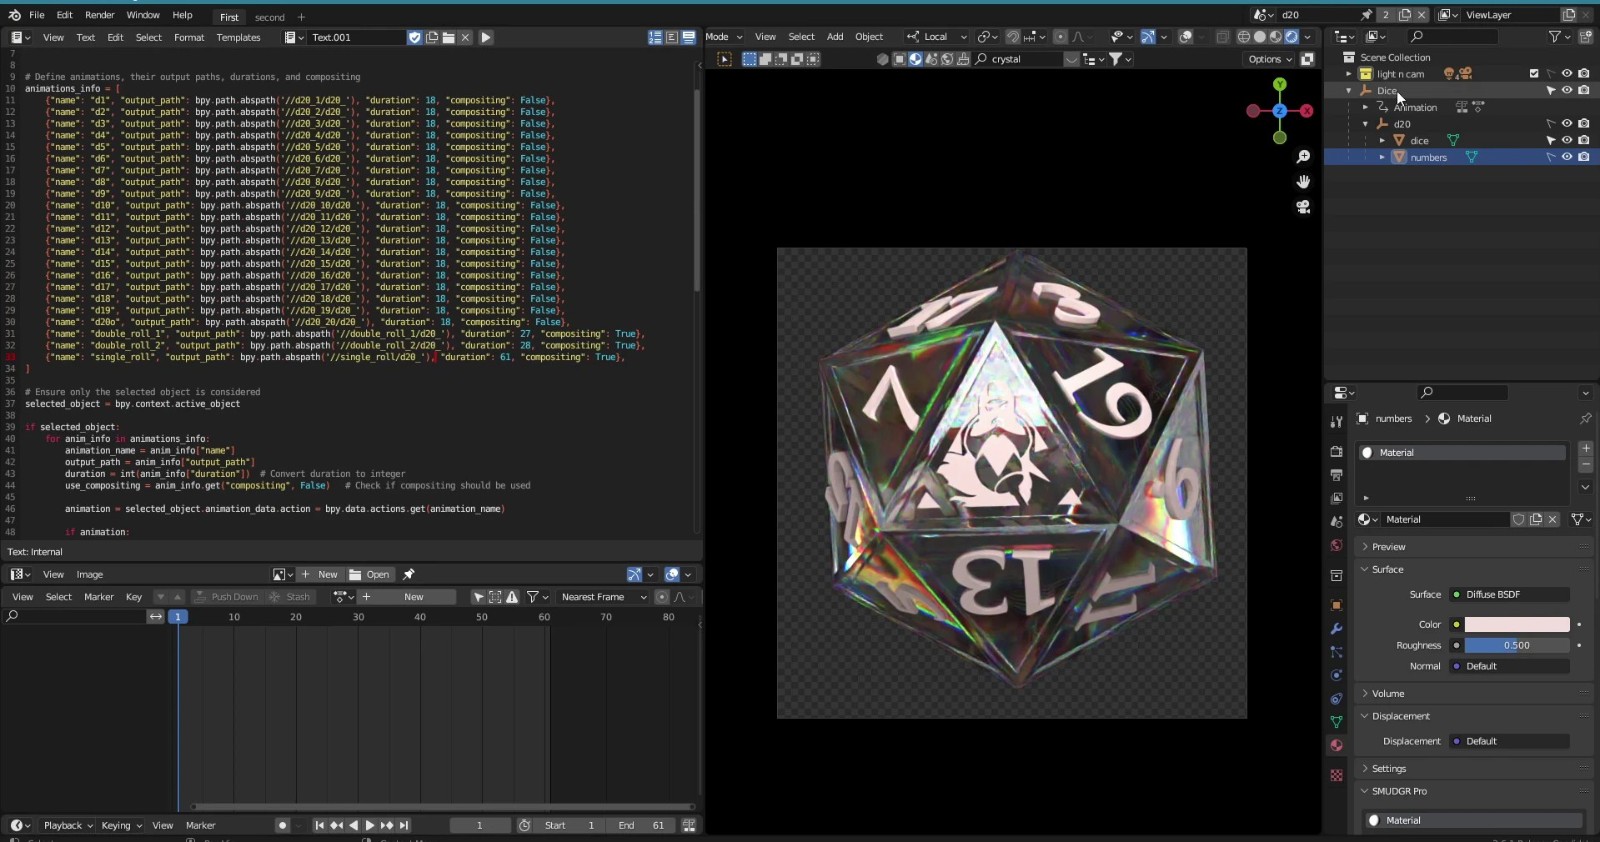Toggle word wrap in text editor
The width and height of the screenshot is (1600, 842).
pyautogui.click(x=672, y=37)
